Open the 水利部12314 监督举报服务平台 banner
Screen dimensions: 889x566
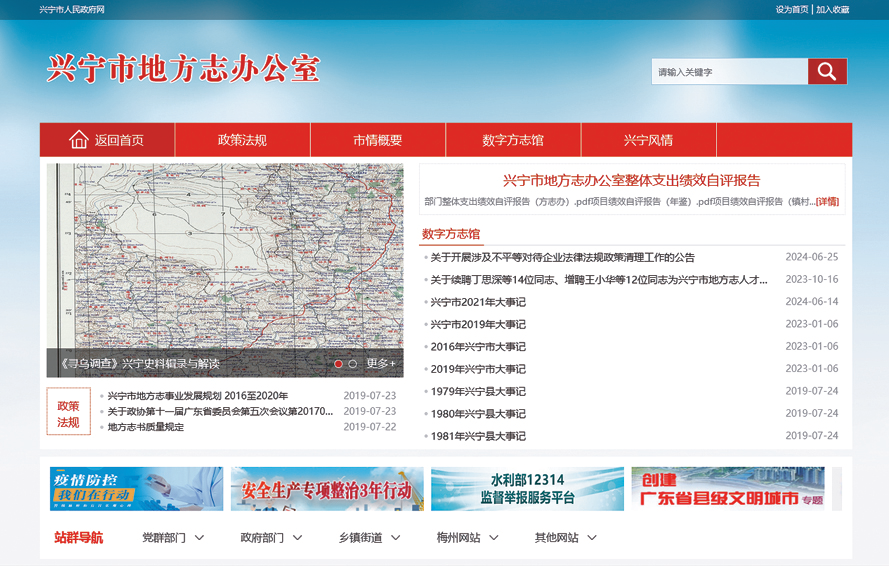(x=527, y=489)
